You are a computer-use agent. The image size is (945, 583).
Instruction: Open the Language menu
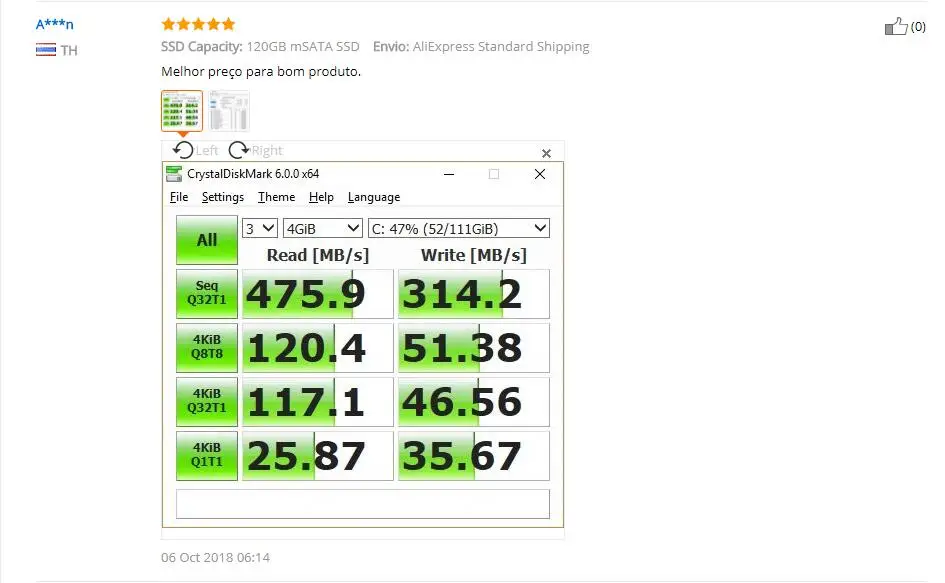(x=374, y=197)
